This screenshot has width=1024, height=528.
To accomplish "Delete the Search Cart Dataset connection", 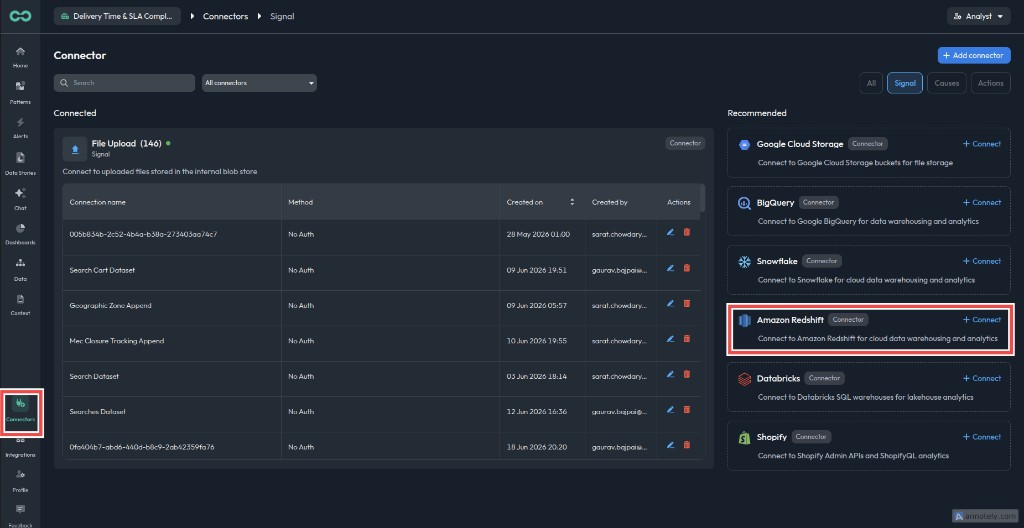I will click(x=686, y=267).
